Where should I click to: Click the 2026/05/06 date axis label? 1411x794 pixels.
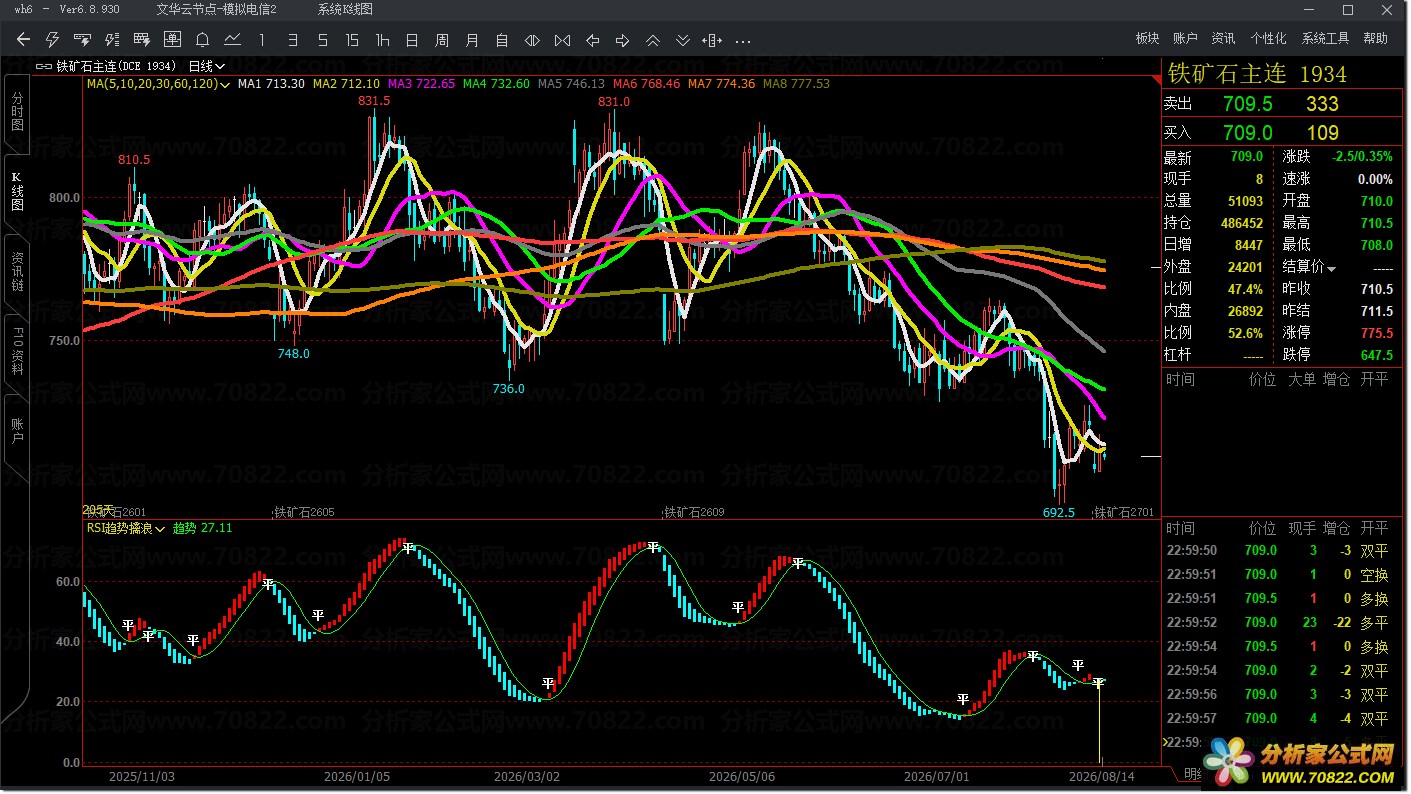point(742,776)
